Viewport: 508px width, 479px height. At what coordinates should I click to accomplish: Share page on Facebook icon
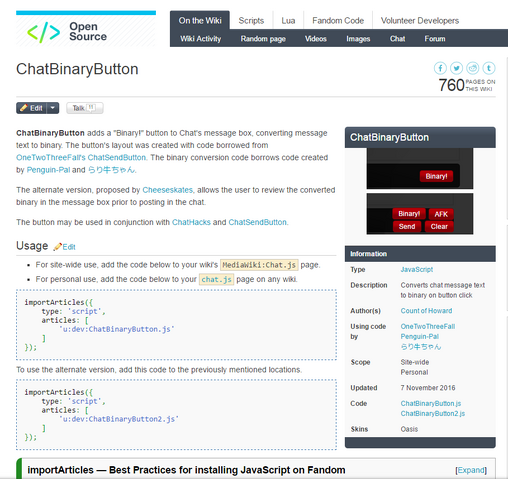click(x=440, y=68)
